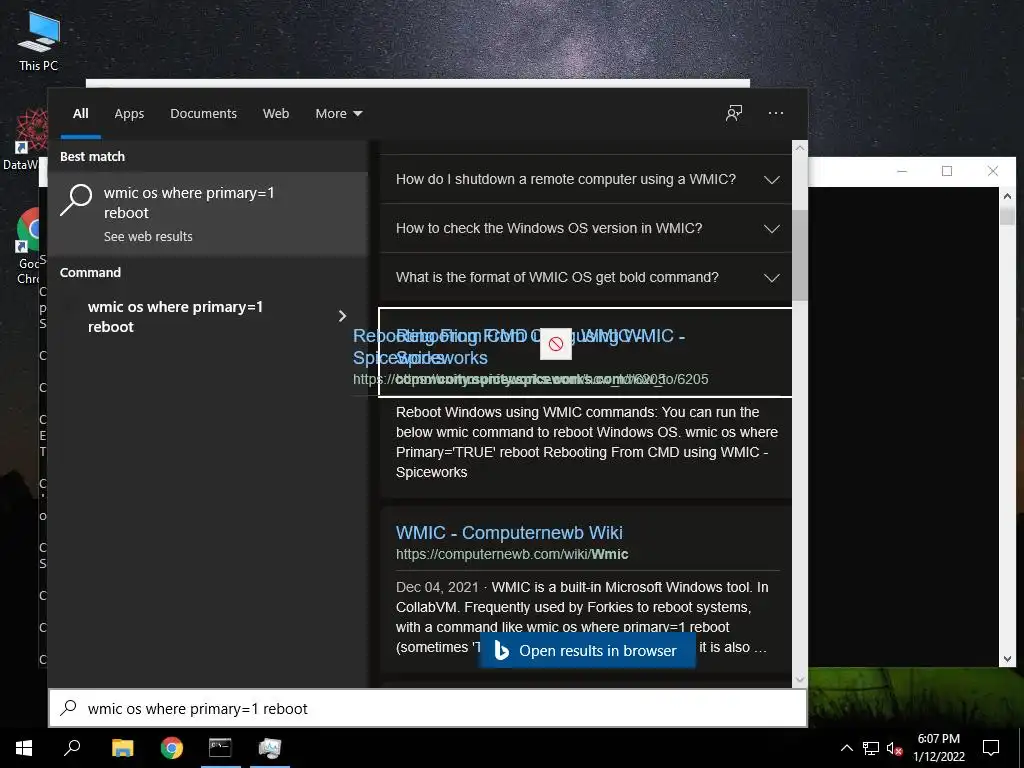
Task: Open the Task Manager taskbar icon
Action: pos(269,748)
